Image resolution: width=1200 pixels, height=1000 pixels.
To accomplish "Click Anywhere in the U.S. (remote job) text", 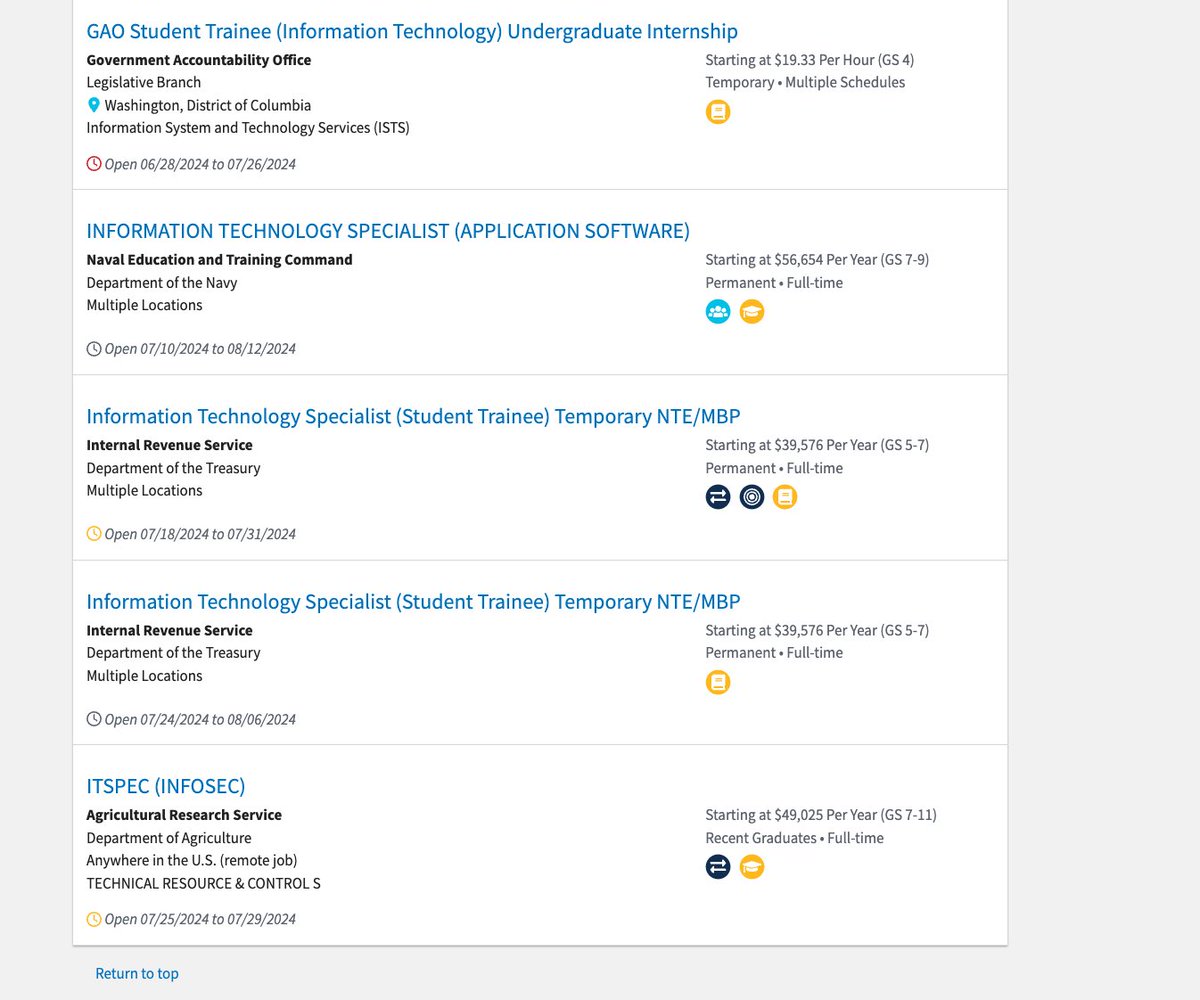I will (192, 860).
